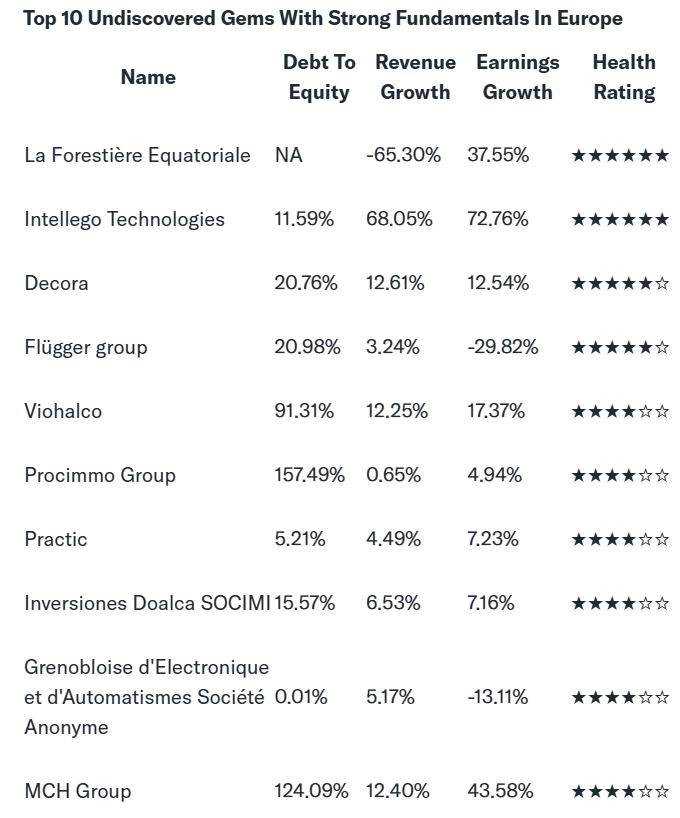Click the Name column header

click(148, 77)
